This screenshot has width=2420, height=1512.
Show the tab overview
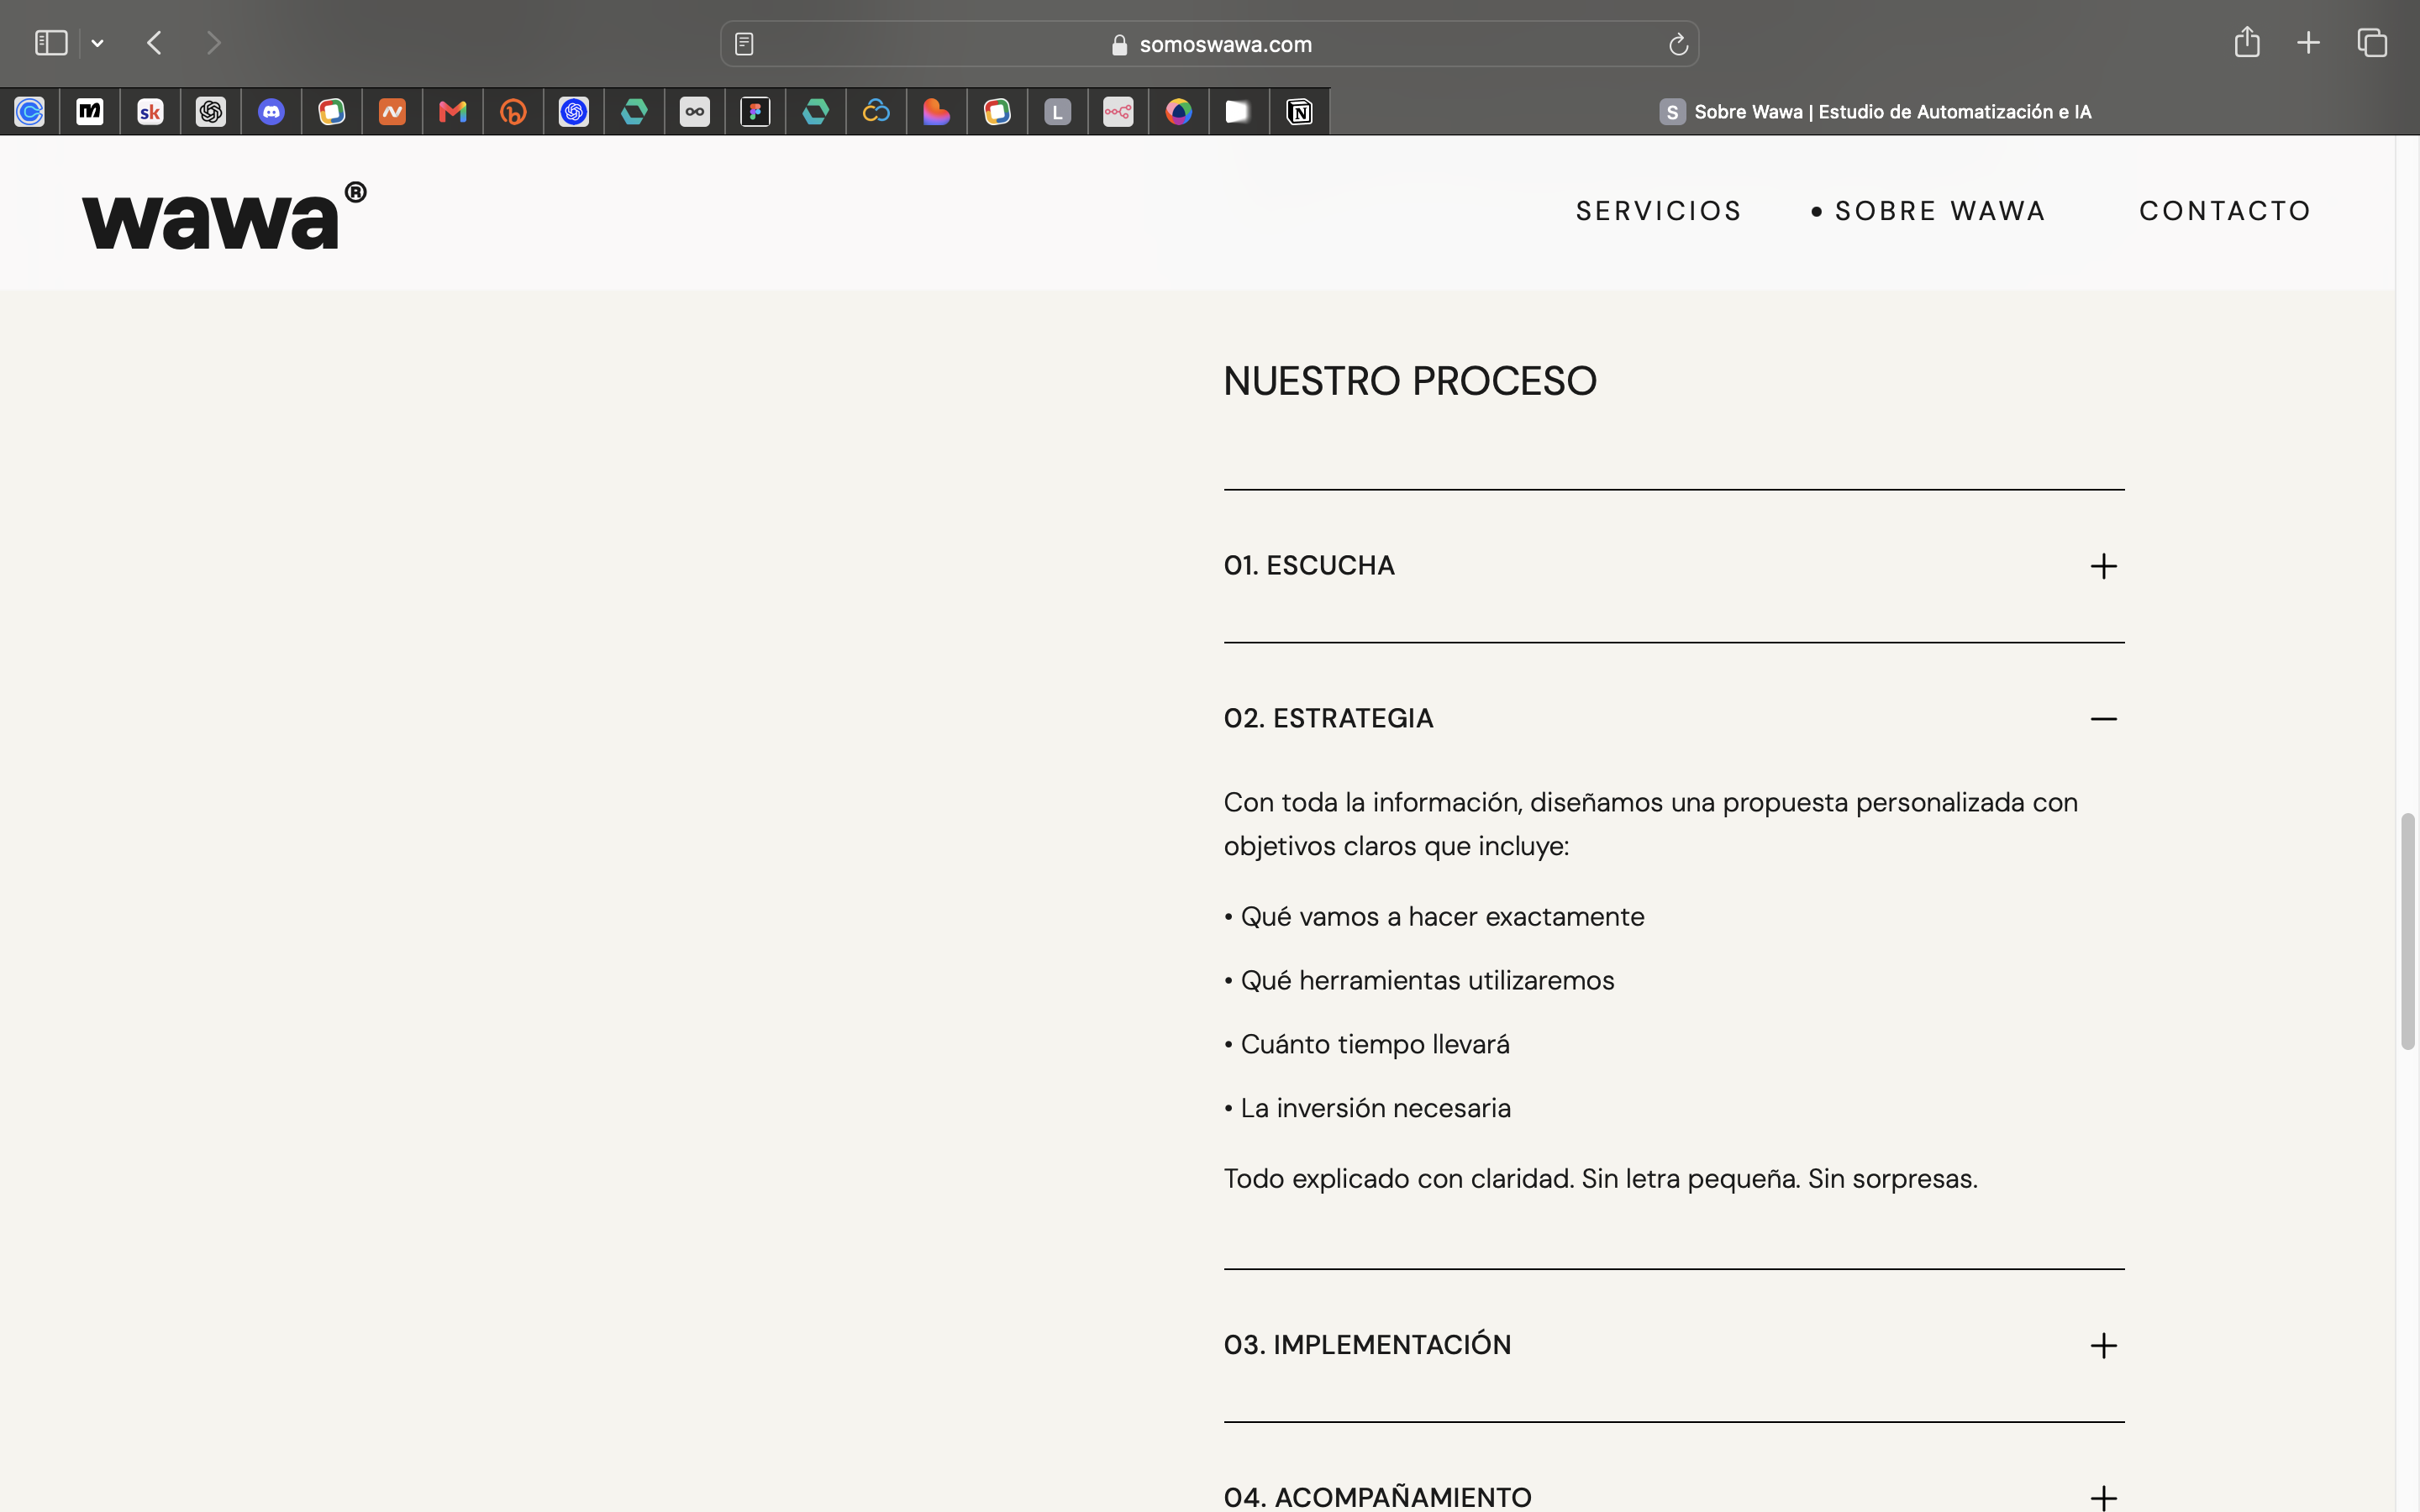[x=2372, y=43]
